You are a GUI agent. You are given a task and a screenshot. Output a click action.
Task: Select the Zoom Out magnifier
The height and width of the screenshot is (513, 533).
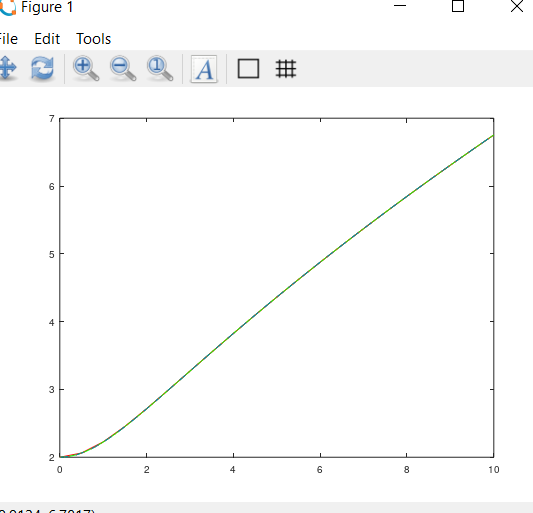123,69
